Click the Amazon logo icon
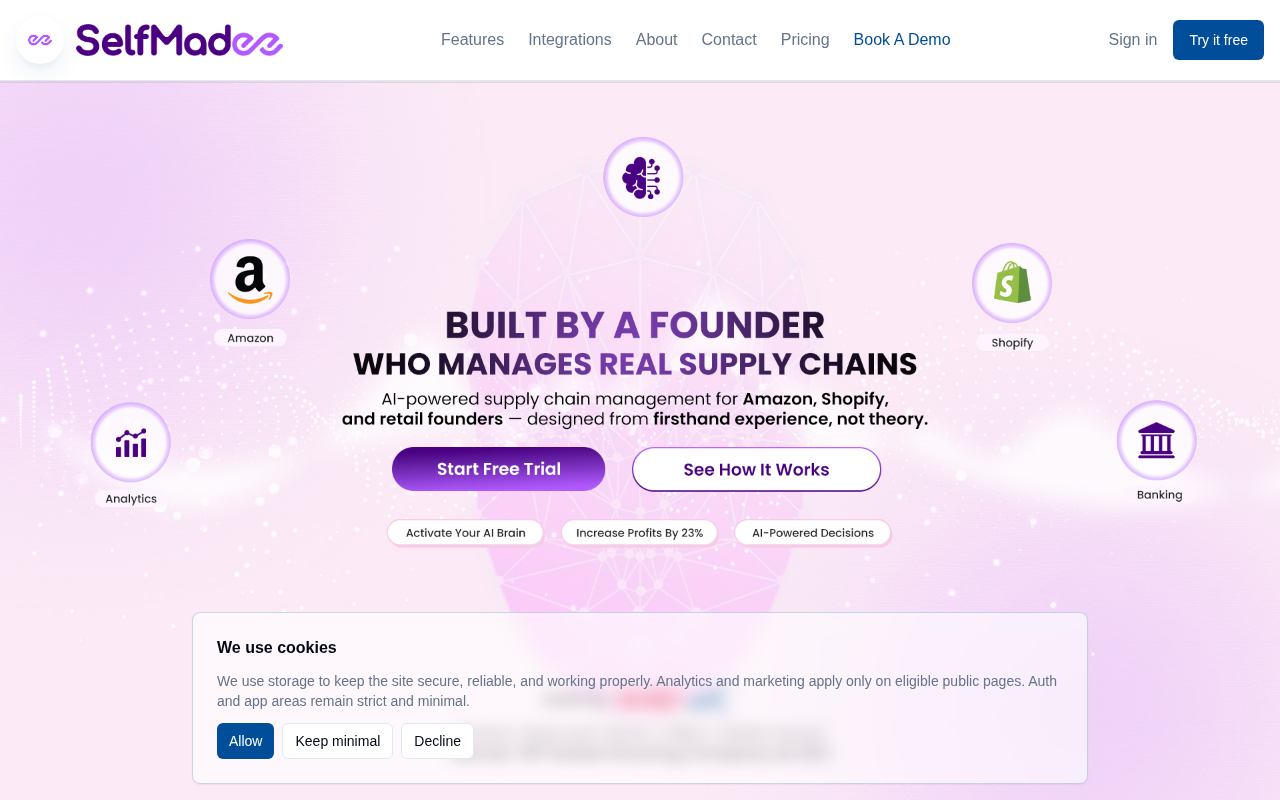The image size is (1280, 800). (x=250, y=279)
